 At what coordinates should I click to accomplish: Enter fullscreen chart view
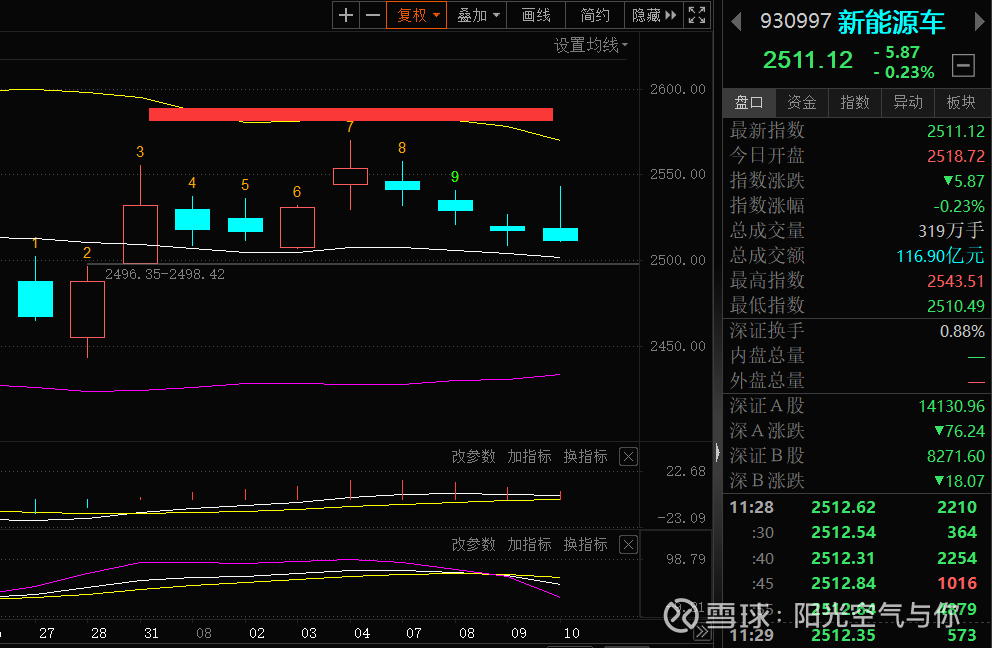pos(697,15)
